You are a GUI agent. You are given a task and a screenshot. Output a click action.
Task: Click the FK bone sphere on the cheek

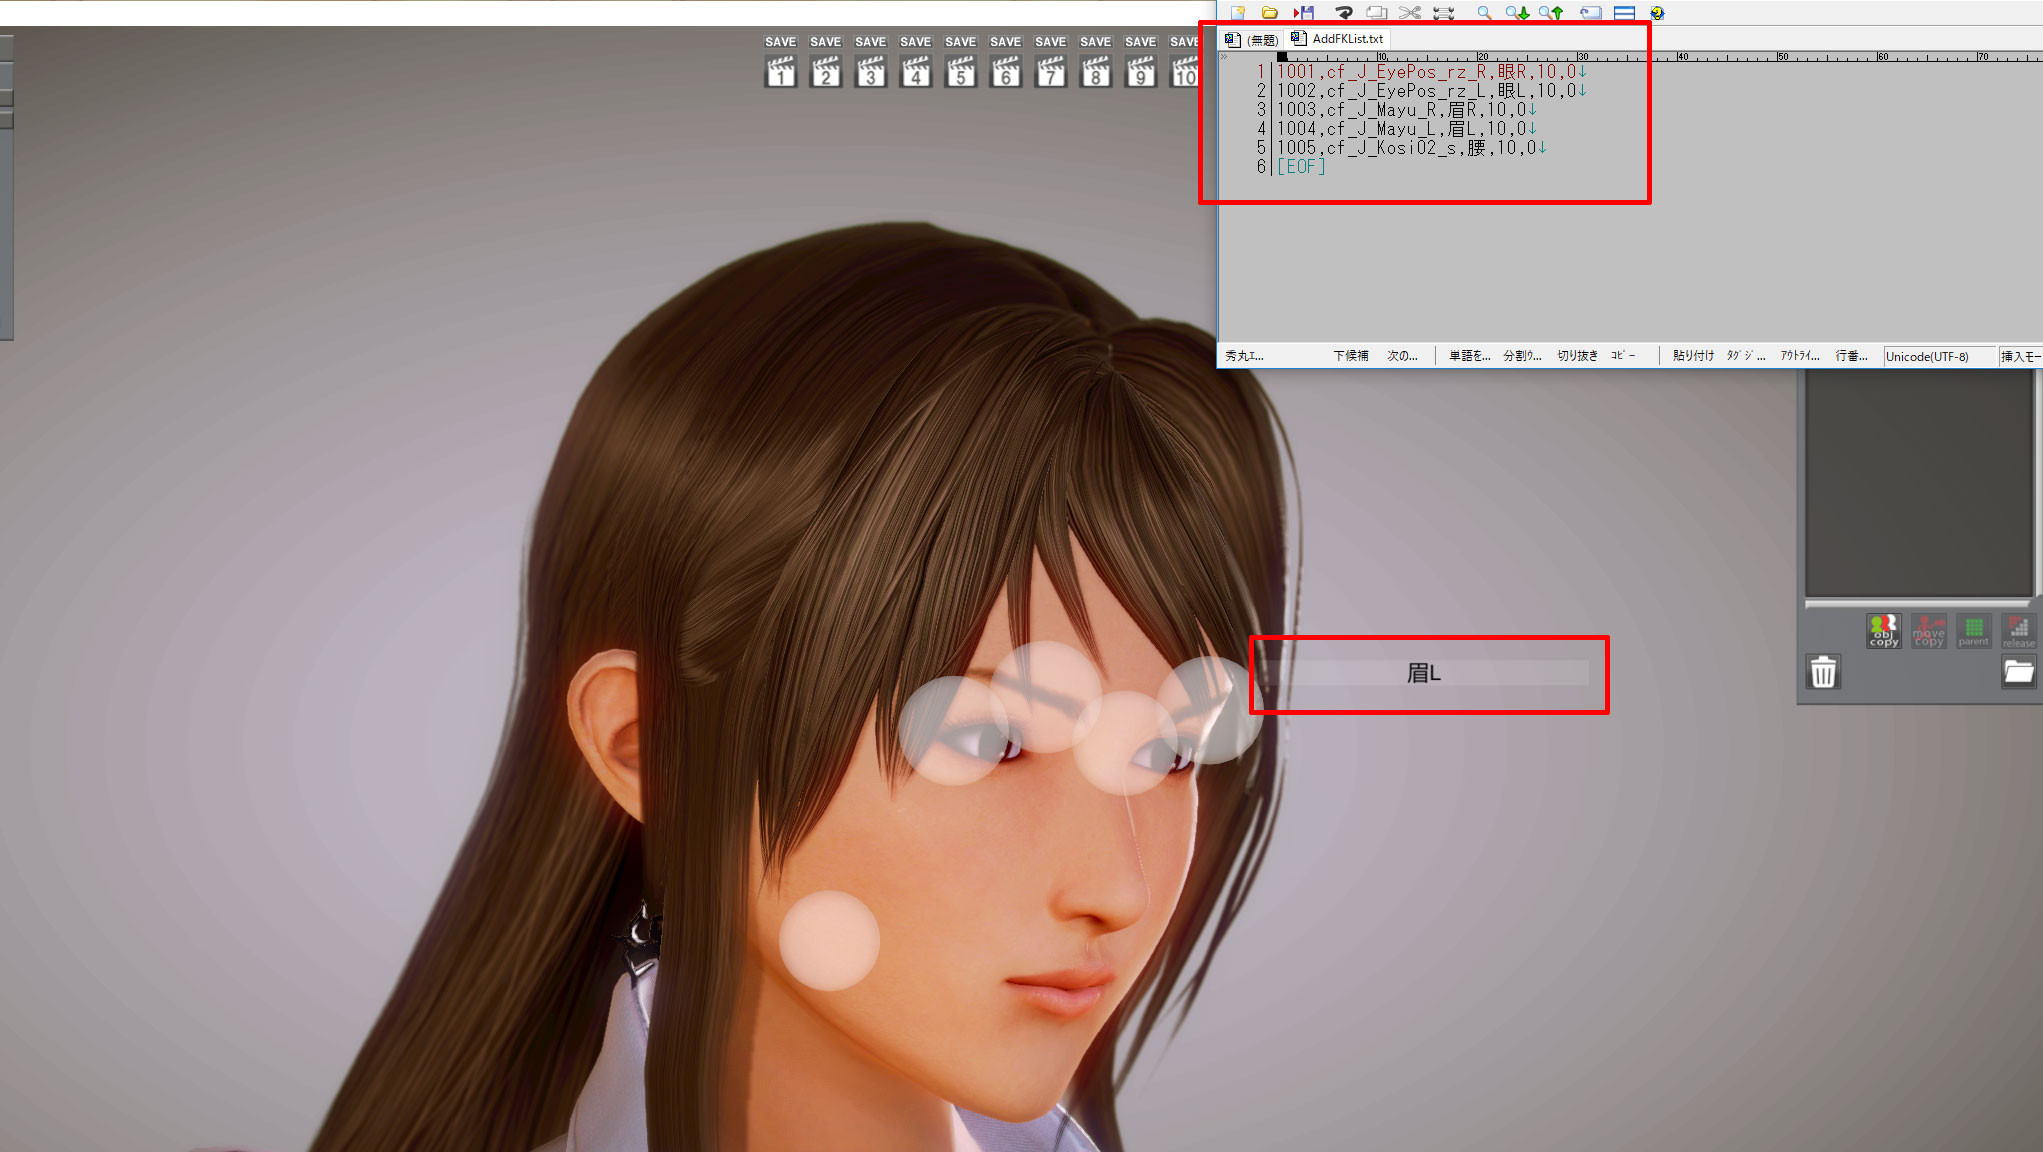click(829, 940)
